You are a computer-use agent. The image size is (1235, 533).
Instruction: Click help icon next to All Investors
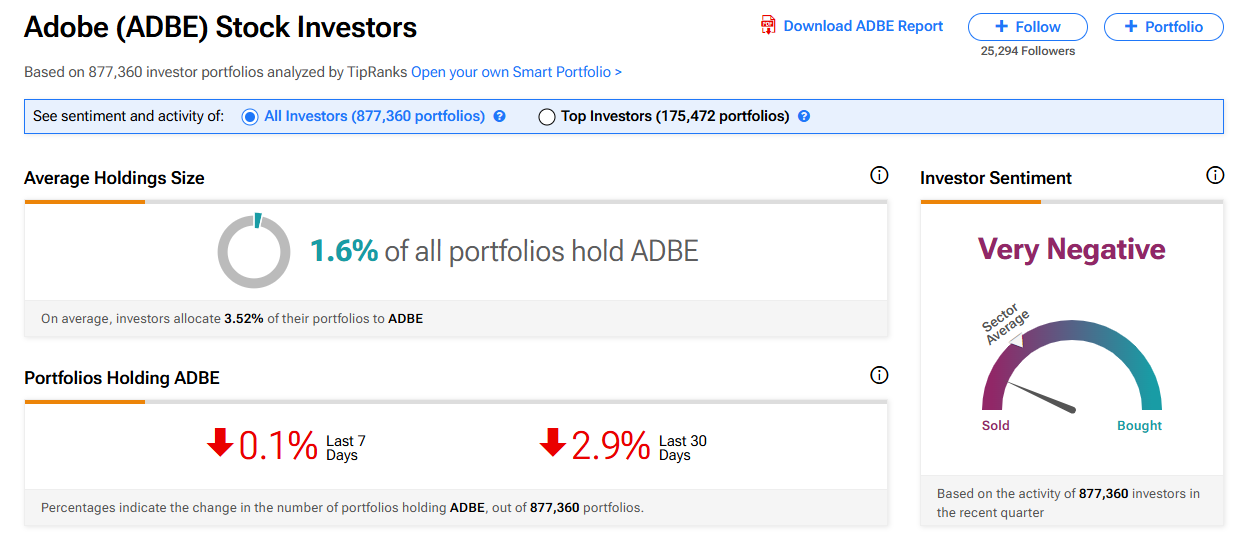tap(500, 116)
